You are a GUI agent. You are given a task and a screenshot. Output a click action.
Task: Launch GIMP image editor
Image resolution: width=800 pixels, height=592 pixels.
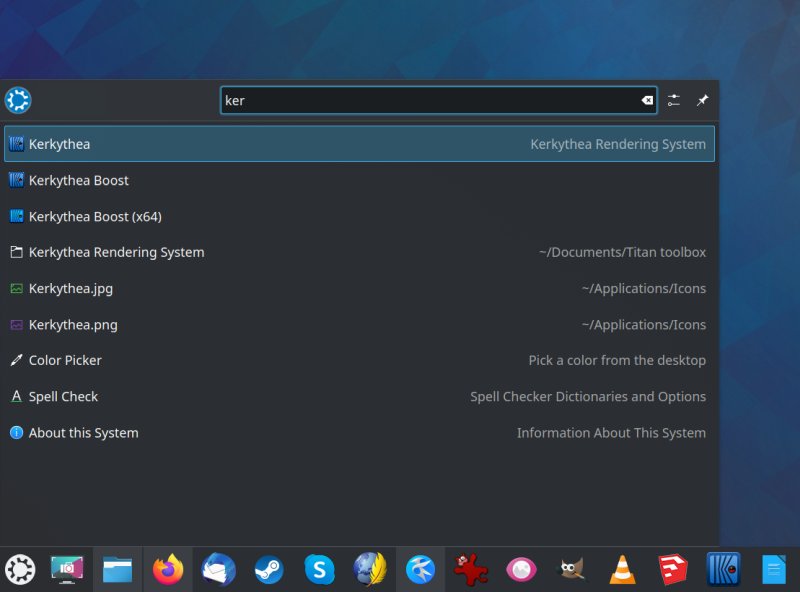571,570
